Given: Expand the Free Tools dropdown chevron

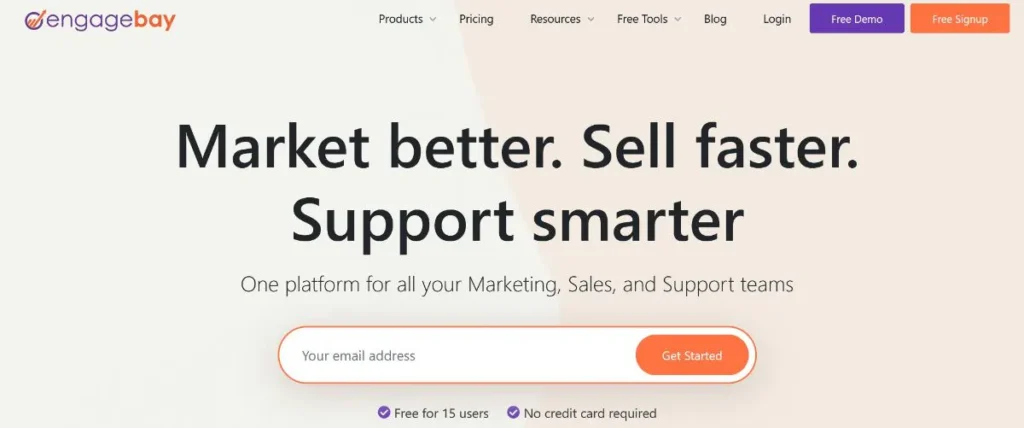Looking at the screenshot, I should pos(678,20).
